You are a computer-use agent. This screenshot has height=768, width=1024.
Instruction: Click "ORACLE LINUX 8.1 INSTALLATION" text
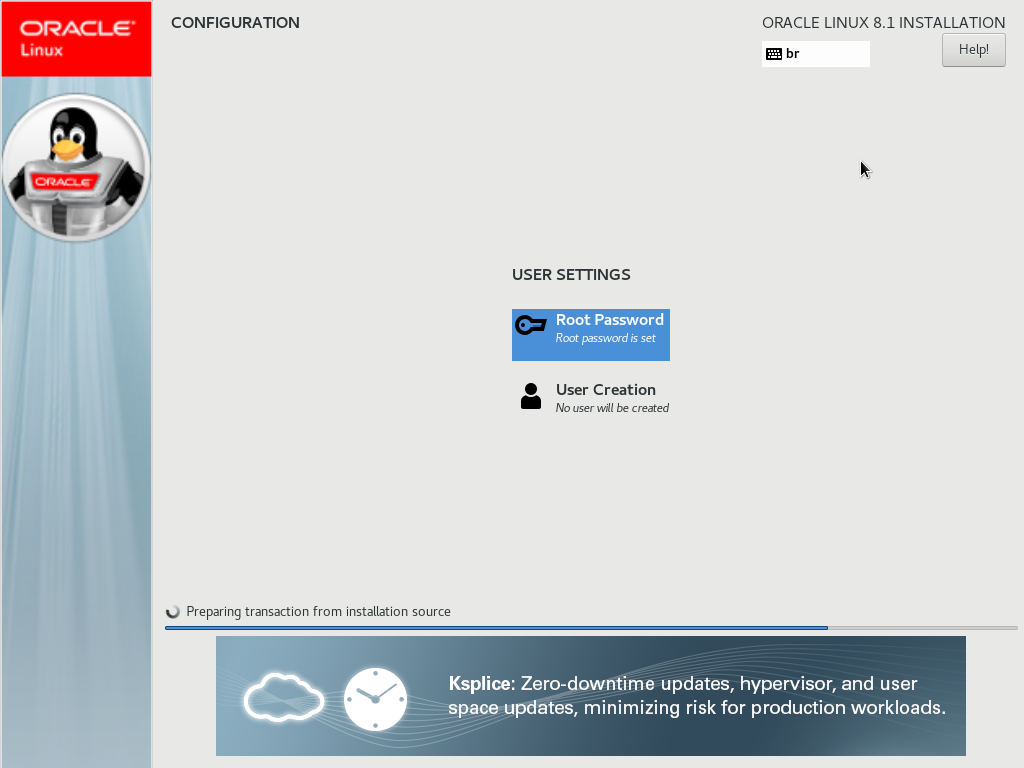tap(883, 23)
